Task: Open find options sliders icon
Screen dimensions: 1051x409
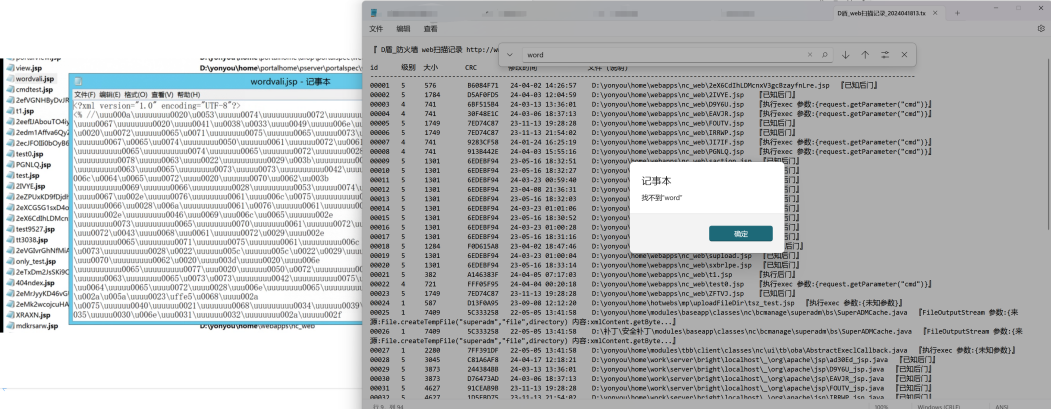Action: (x=885, y=54)
